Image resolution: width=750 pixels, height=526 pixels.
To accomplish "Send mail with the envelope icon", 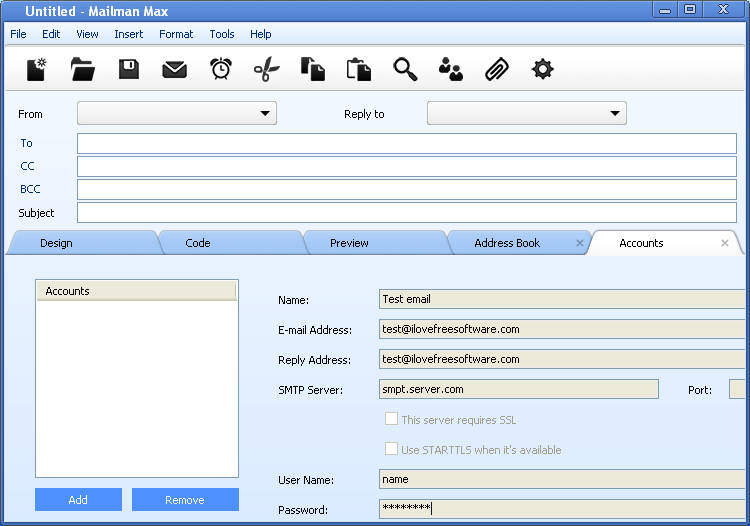I will [x=175, y=69].
